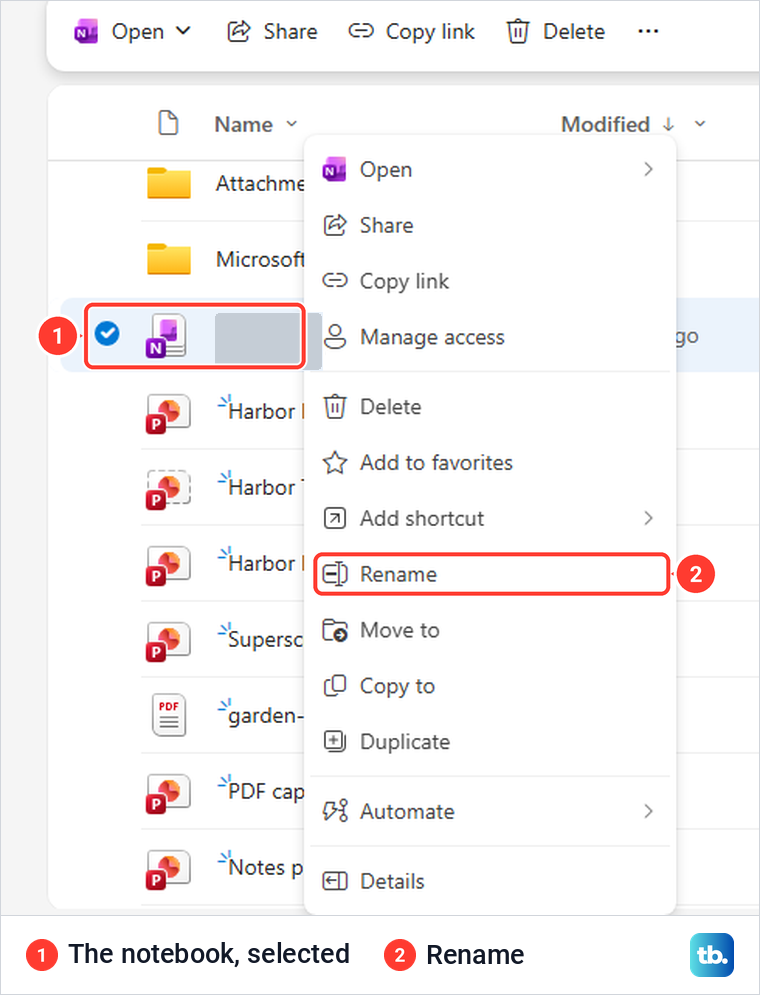This screenshot has width=760, height=995.
Task: Click the file type column header icon
Action: pos(168,123)
